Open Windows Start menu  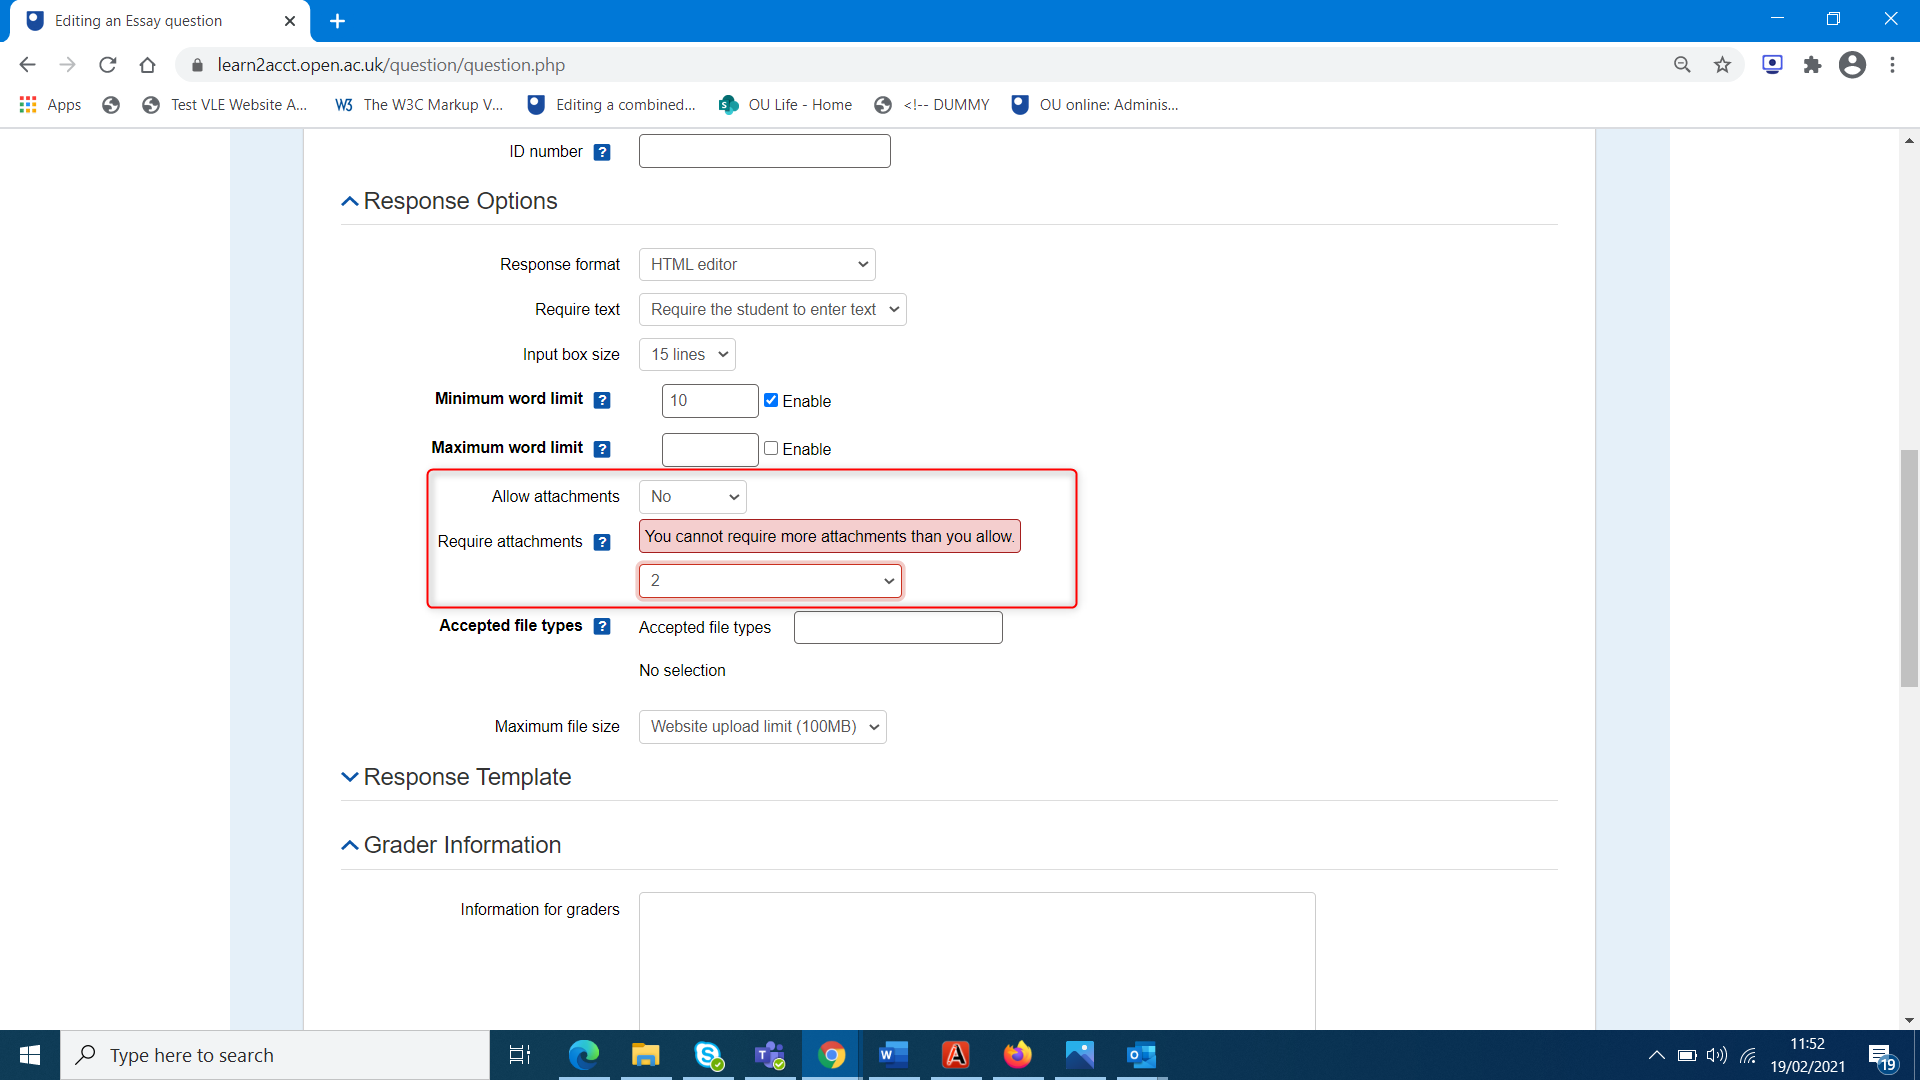point(30,1055)
